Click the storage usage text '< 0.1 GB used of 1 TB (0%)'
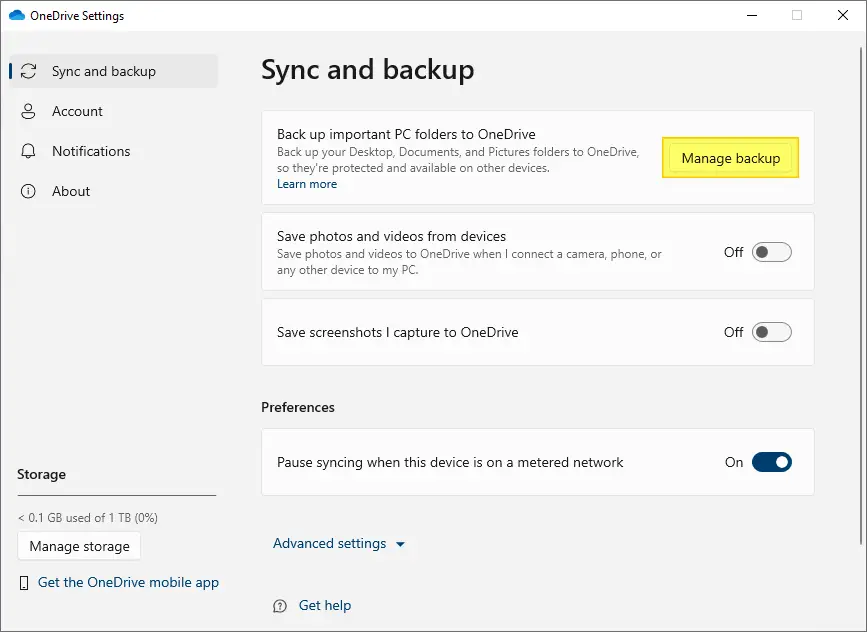867x632 pixels. coord(88,518)
